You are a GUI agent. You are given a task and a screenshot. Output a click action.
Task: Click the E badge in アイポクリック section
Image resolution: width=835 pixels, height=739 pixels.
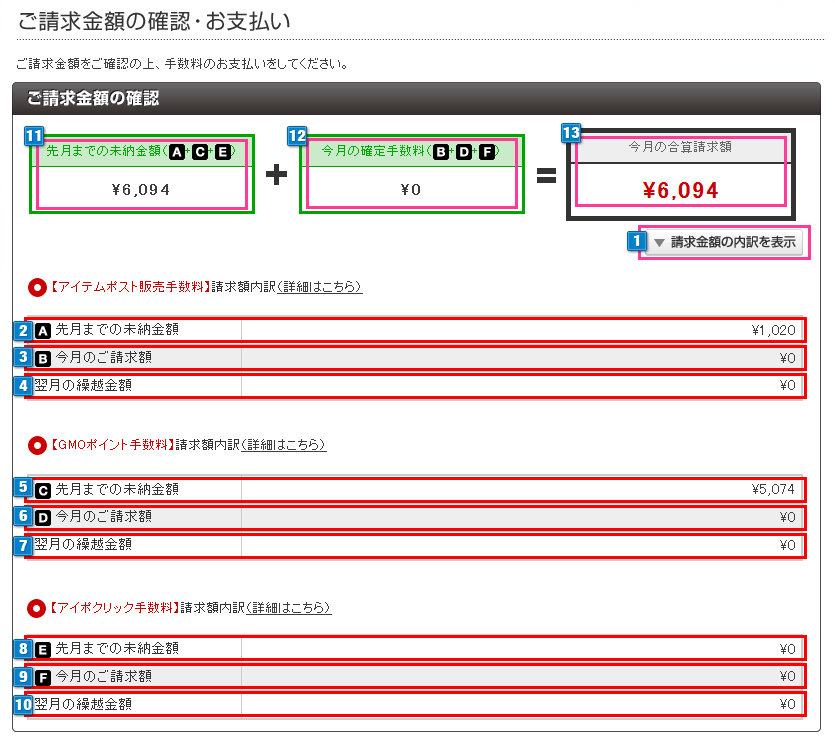[42, 648]
